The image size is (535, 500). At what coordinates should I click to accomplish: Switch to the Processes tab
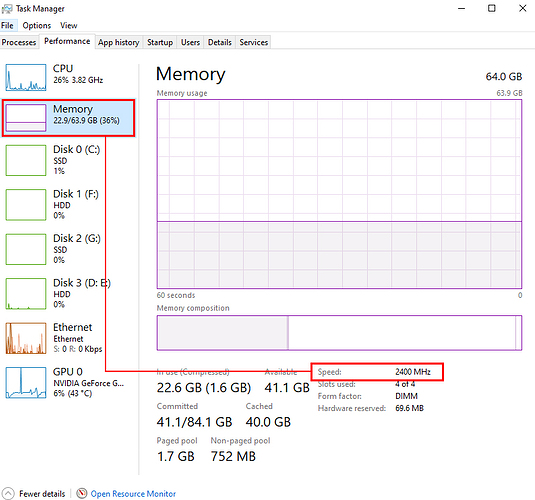[x=19, y=42]
